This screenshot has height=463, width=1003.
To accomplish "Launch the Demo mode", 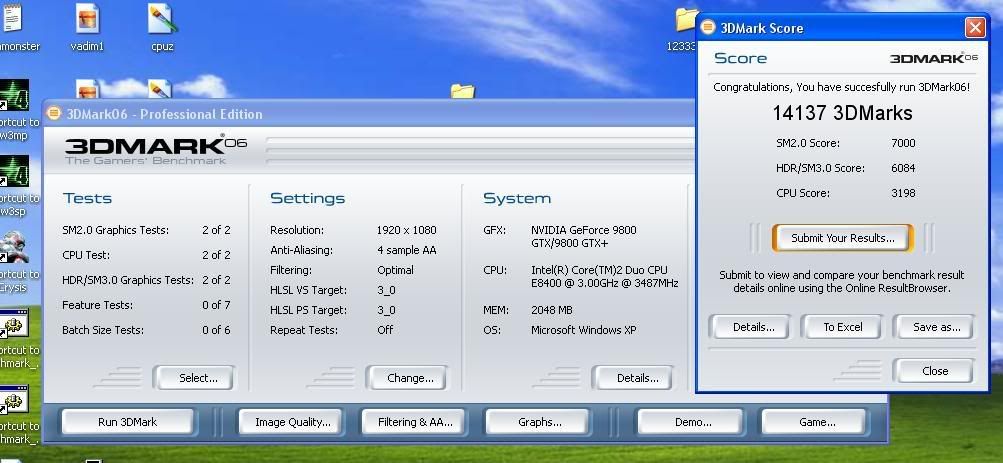I will (x=692, y=422).
